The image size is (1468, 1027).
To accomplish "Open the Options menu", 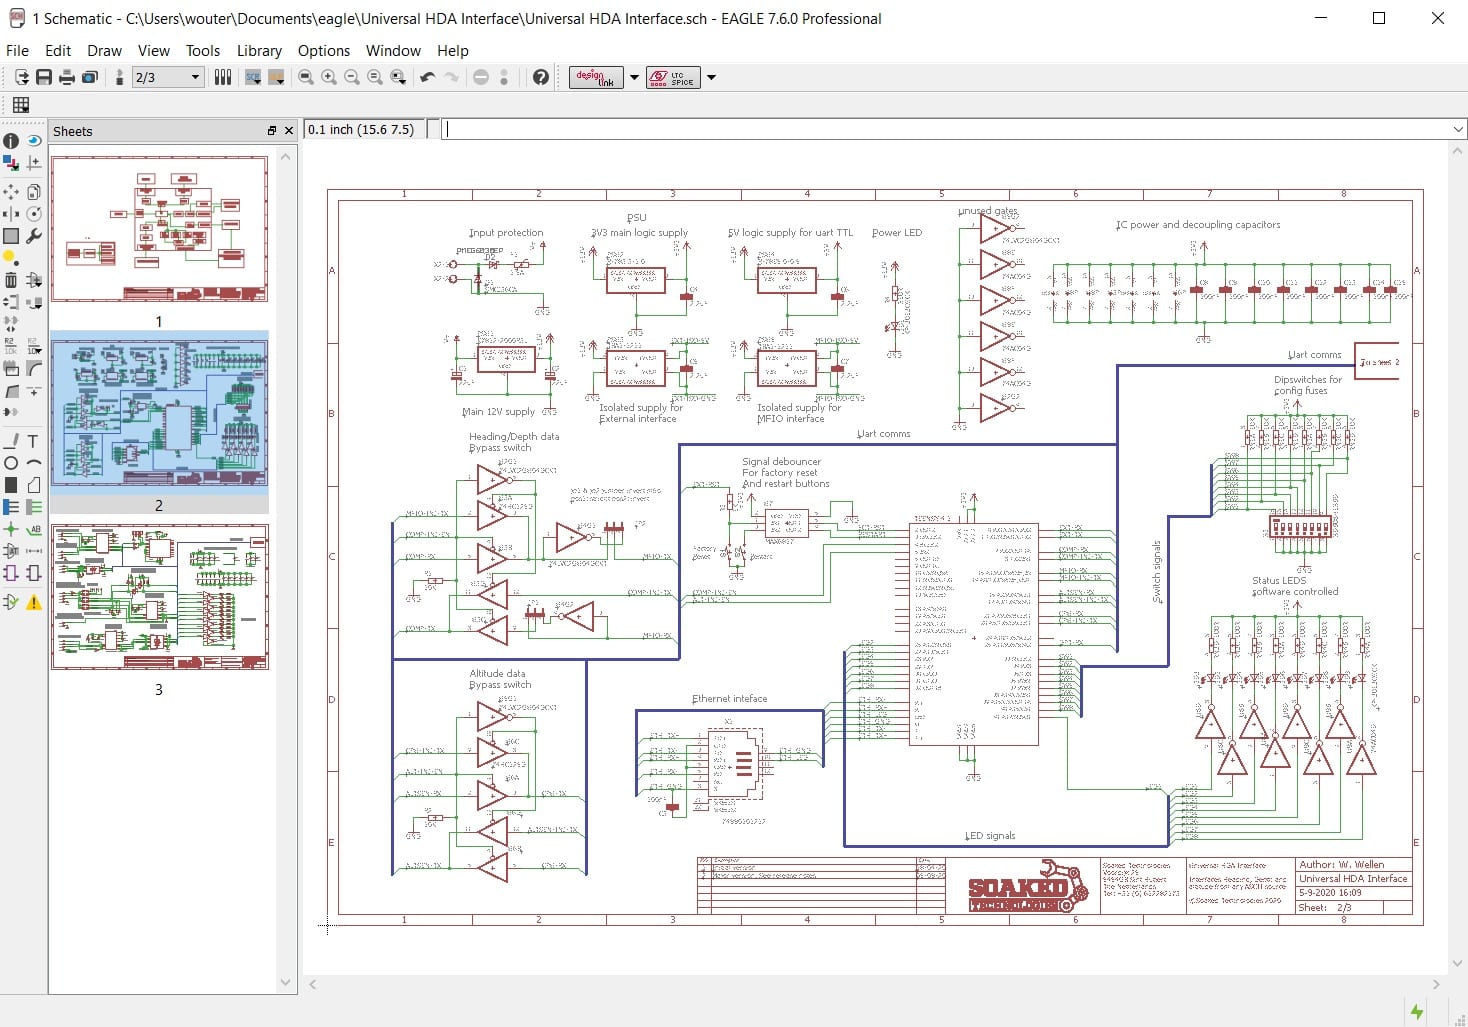I will (x=324, y=50).
